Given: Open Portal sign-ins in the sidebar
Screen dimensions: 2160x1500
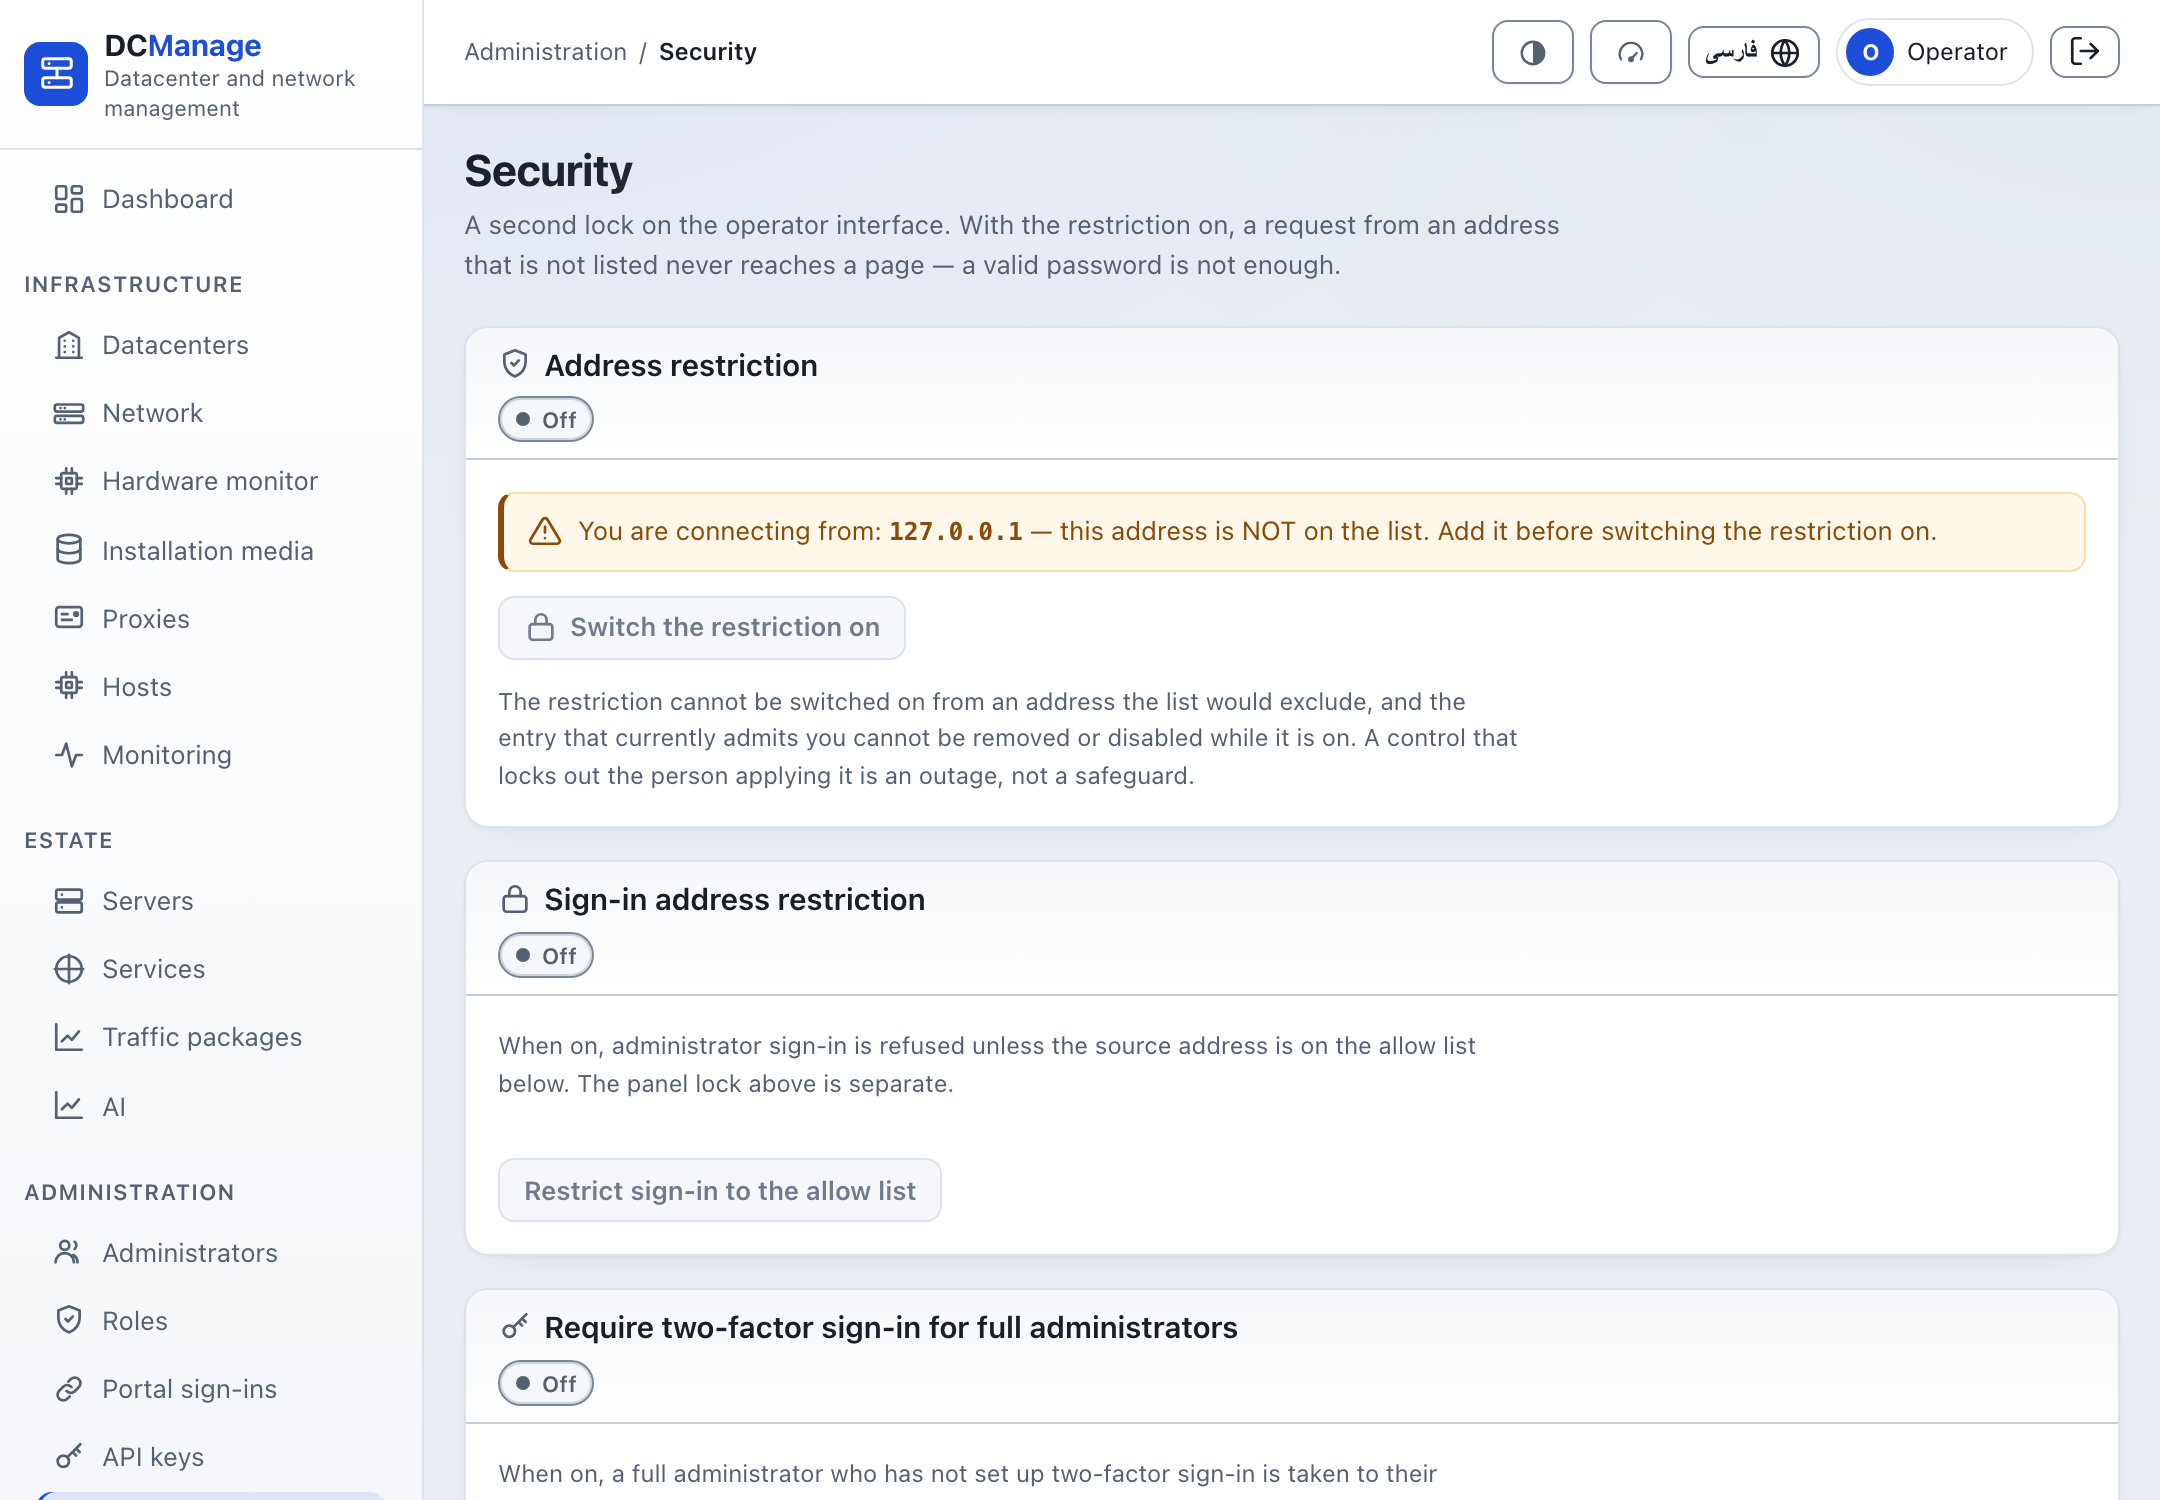Looking at the screenshot, I should click(x=190, y=1389).
